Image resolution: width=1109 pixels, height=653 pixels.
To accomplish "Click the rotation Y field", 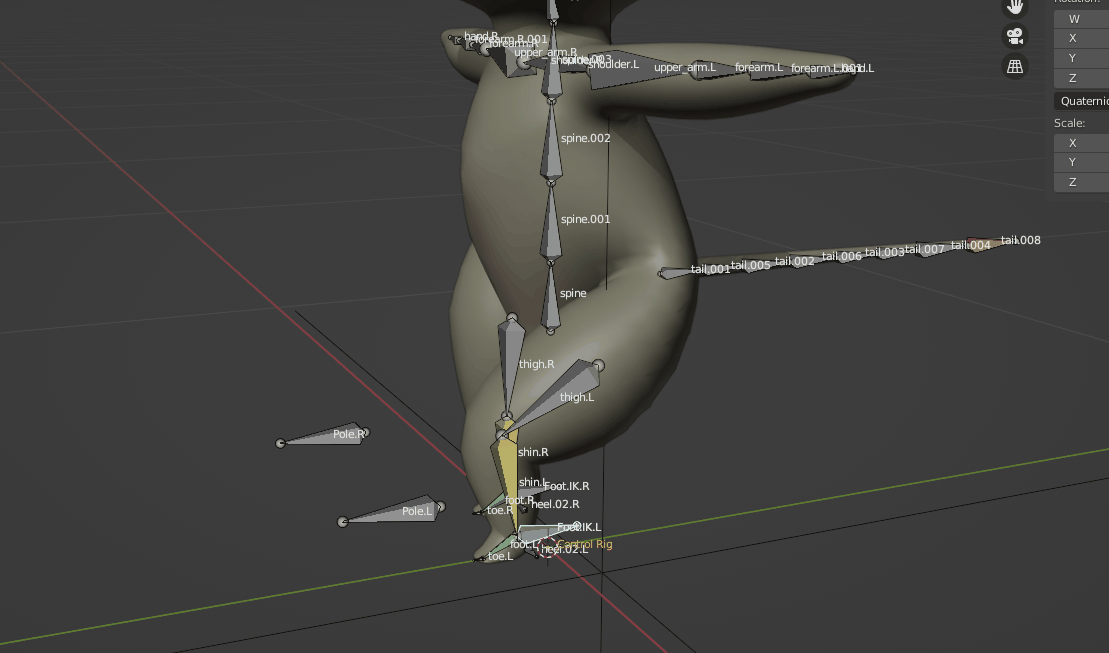I will tap(1081, 58).
